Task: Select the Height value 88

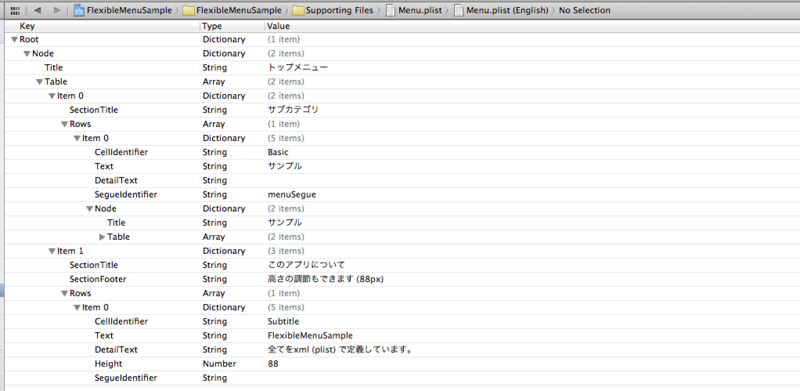Action: [x=273, y=364]
